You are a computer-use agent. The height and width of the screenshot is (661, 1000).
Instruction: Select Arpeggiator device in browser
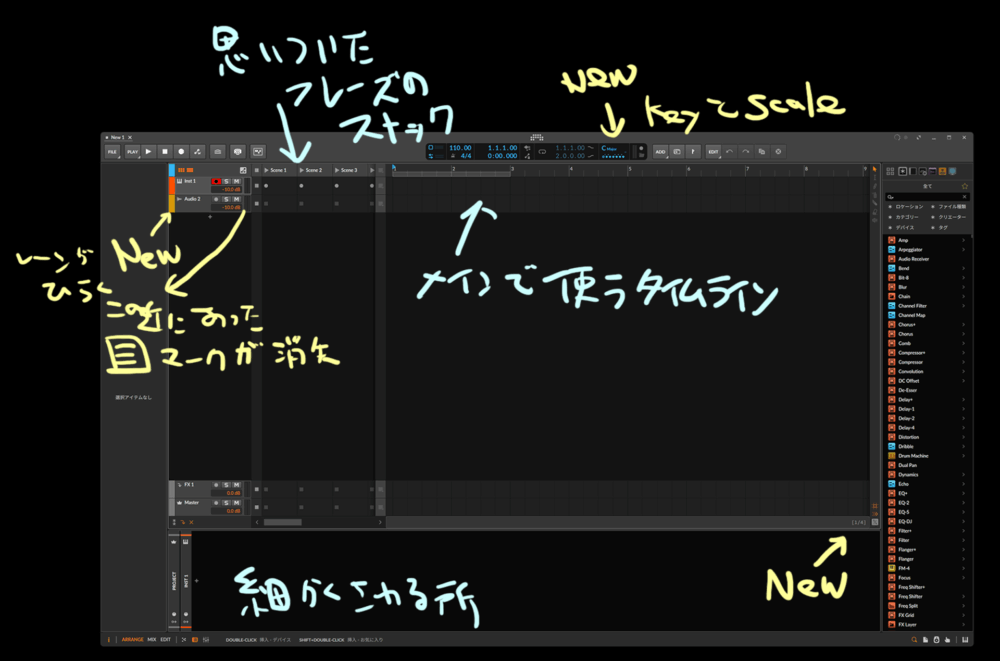(x=927, y=249)
